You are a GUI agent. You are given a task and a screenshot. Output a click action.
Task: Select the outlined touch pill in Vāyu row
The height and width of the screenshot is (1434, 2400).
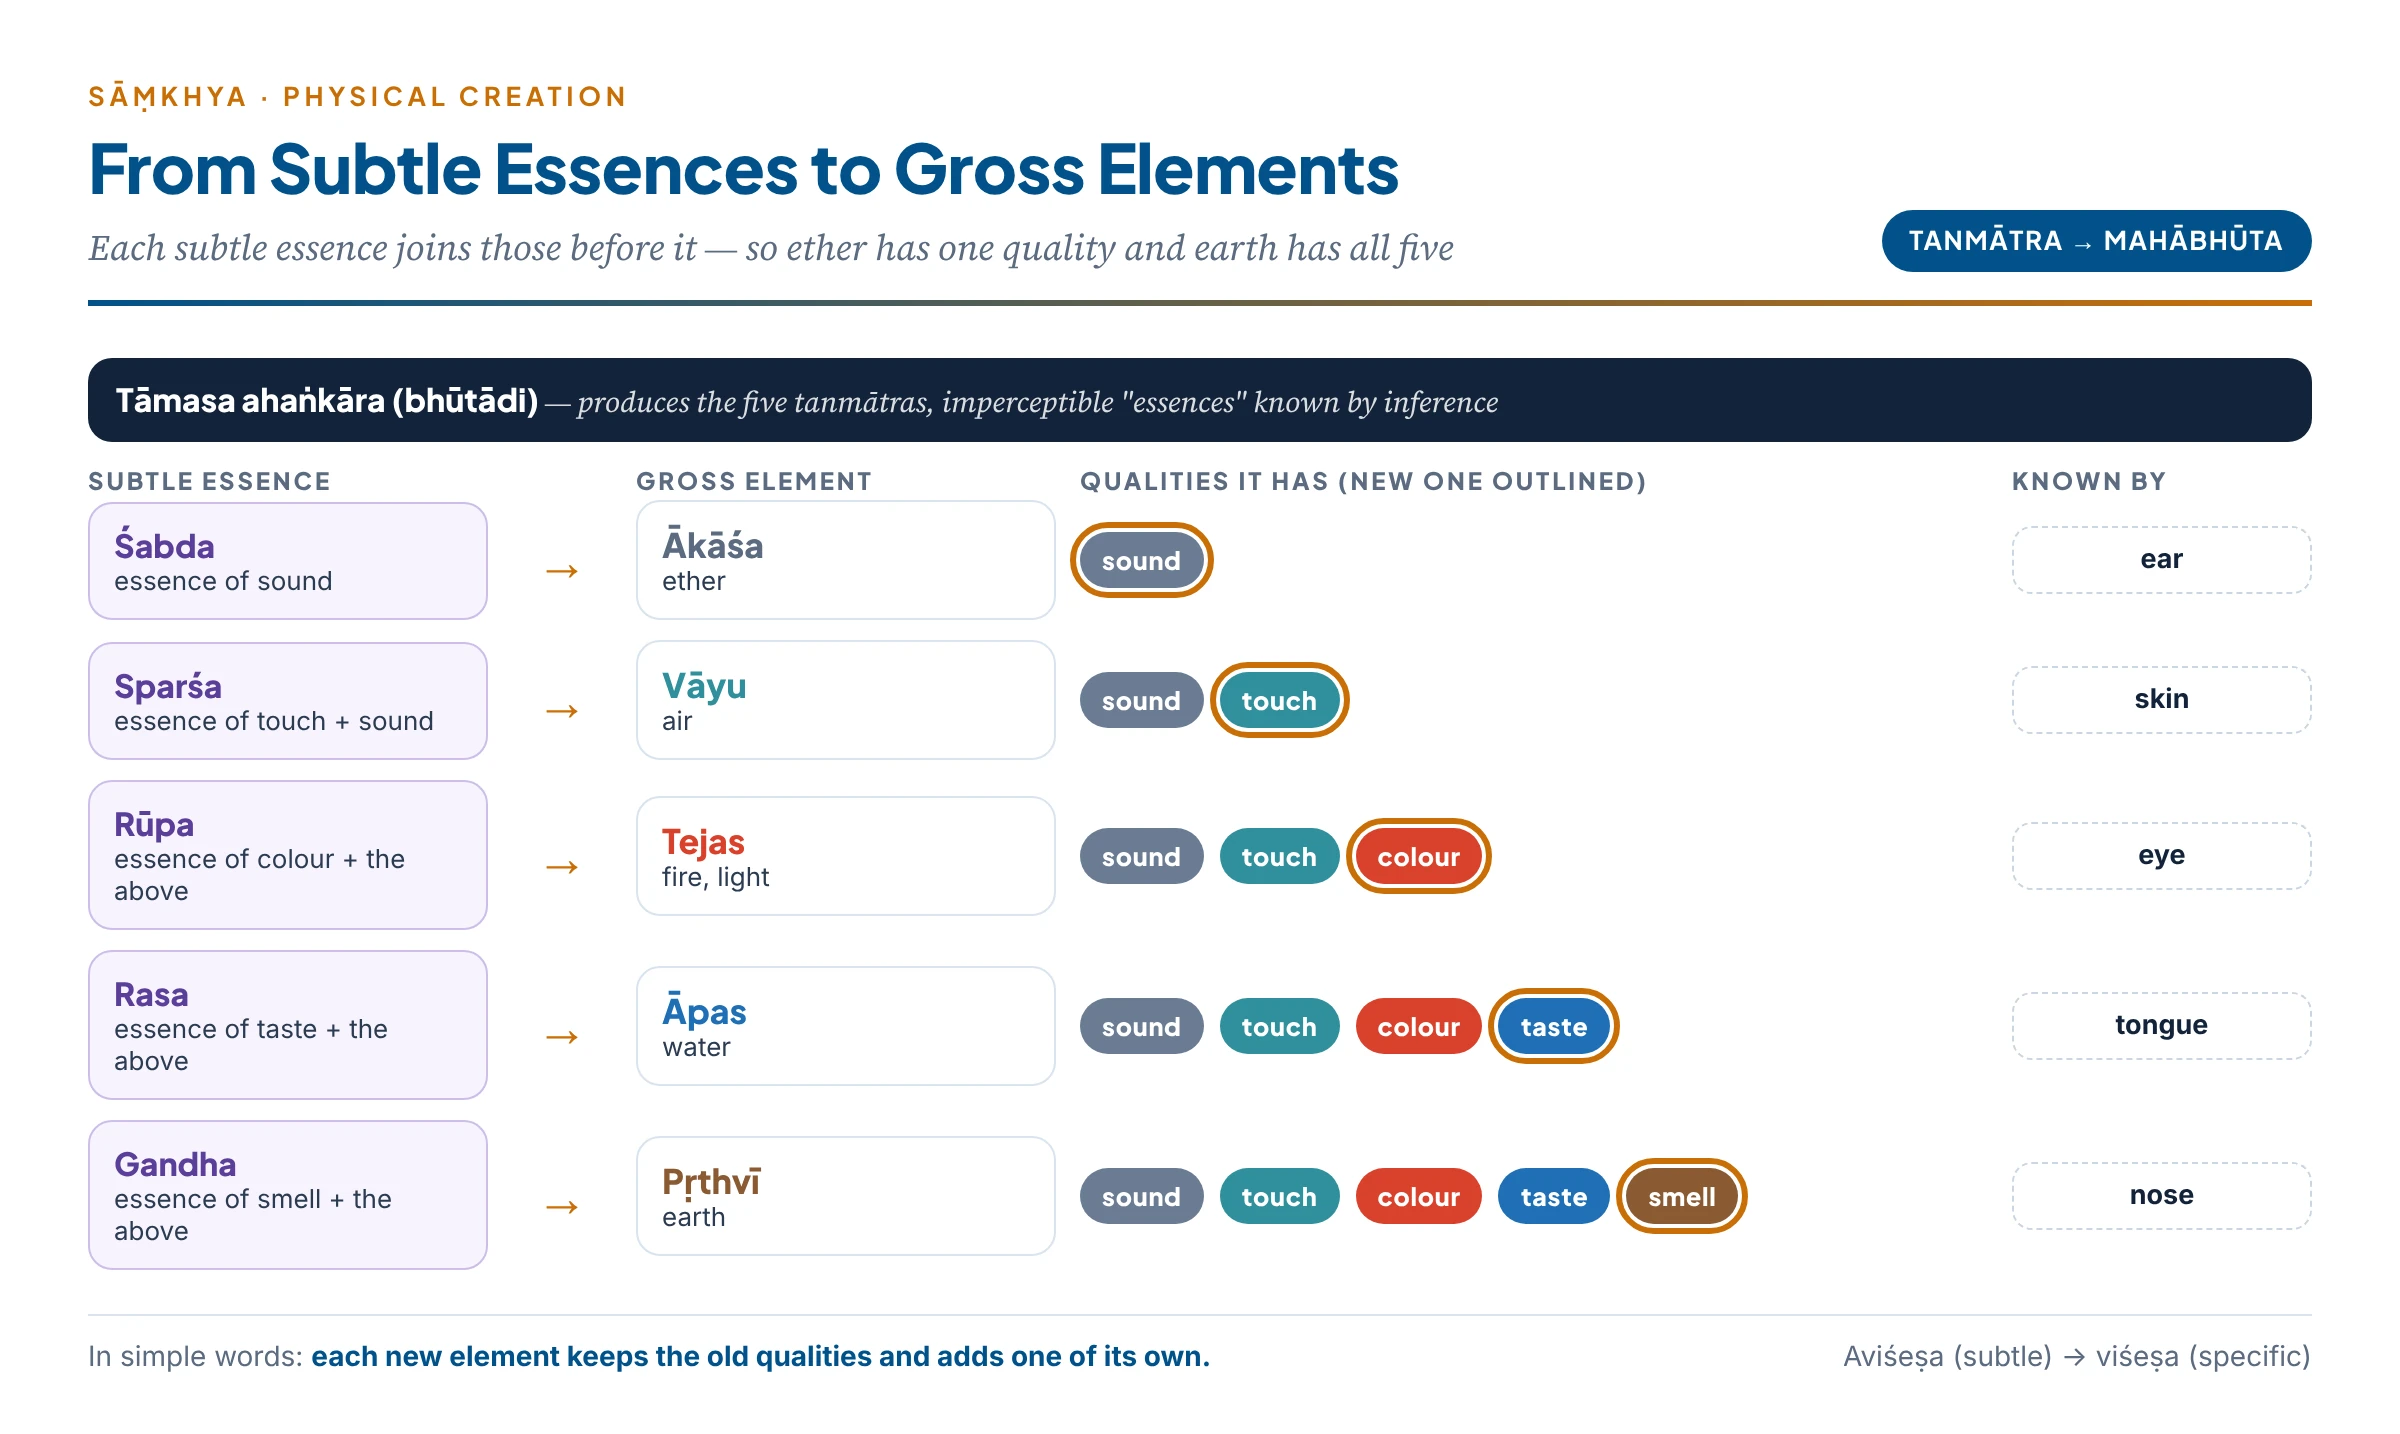coord(1279,700)
